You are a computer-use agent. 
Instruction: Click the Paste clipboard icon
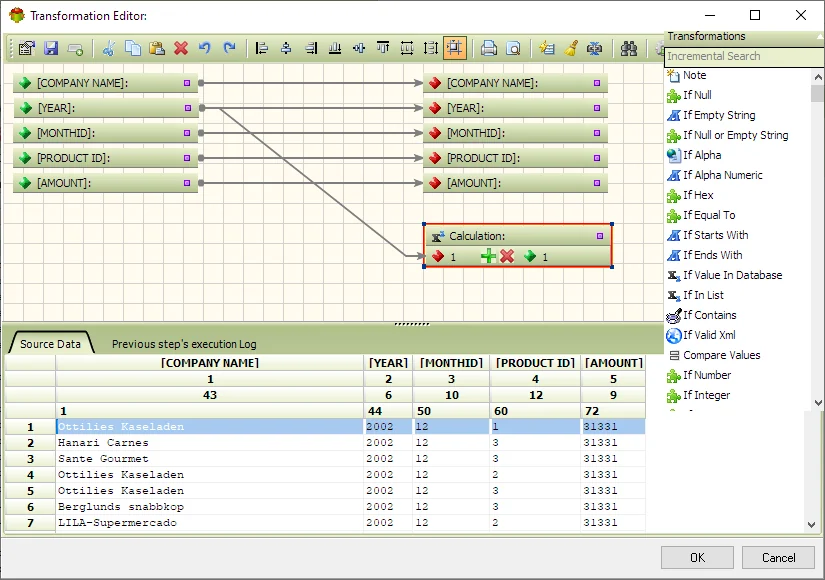157,48
